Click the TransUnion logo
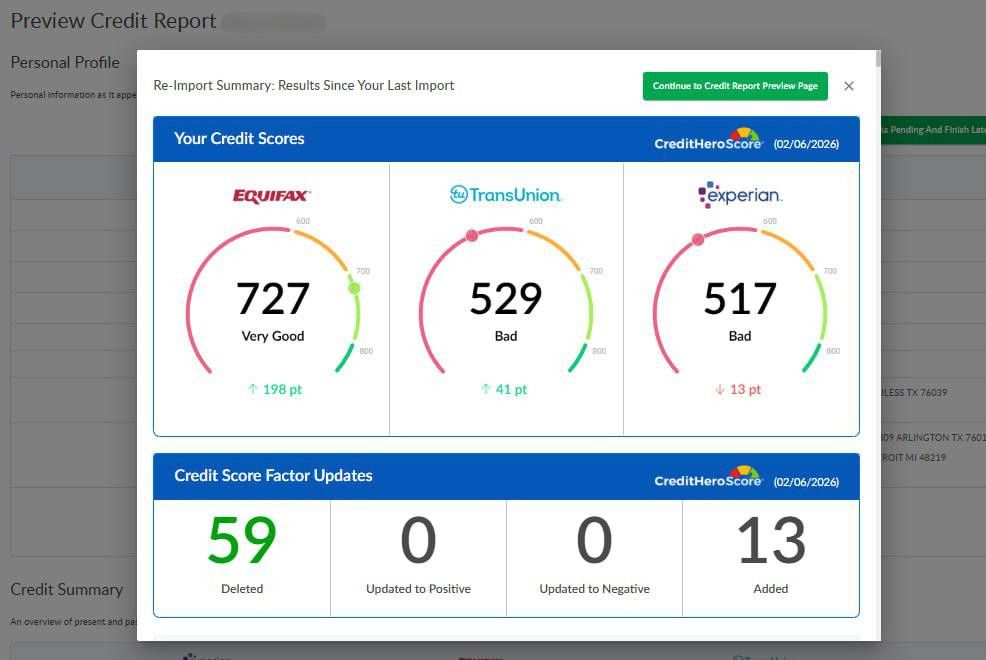 [506, 195]
